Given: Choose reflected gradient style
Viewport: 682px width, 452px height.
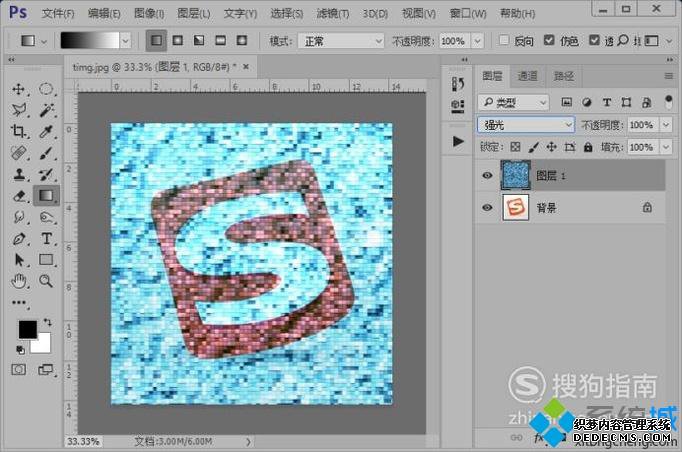Looking at the screenshot, I should click(x=221, y=41).
